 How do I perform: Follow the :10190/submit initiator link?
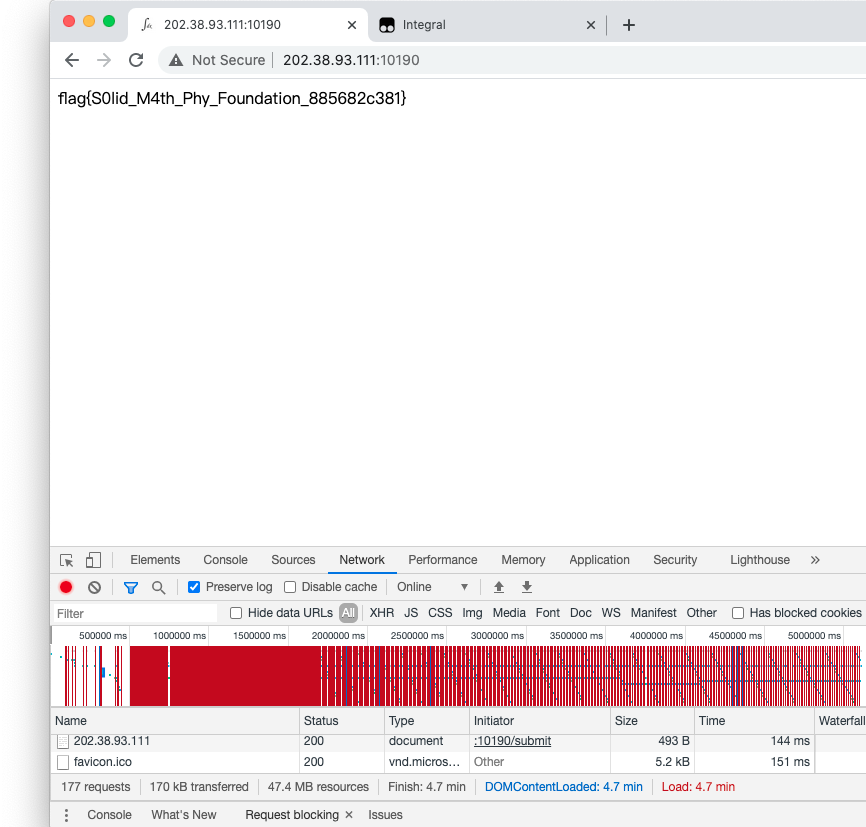512,741
